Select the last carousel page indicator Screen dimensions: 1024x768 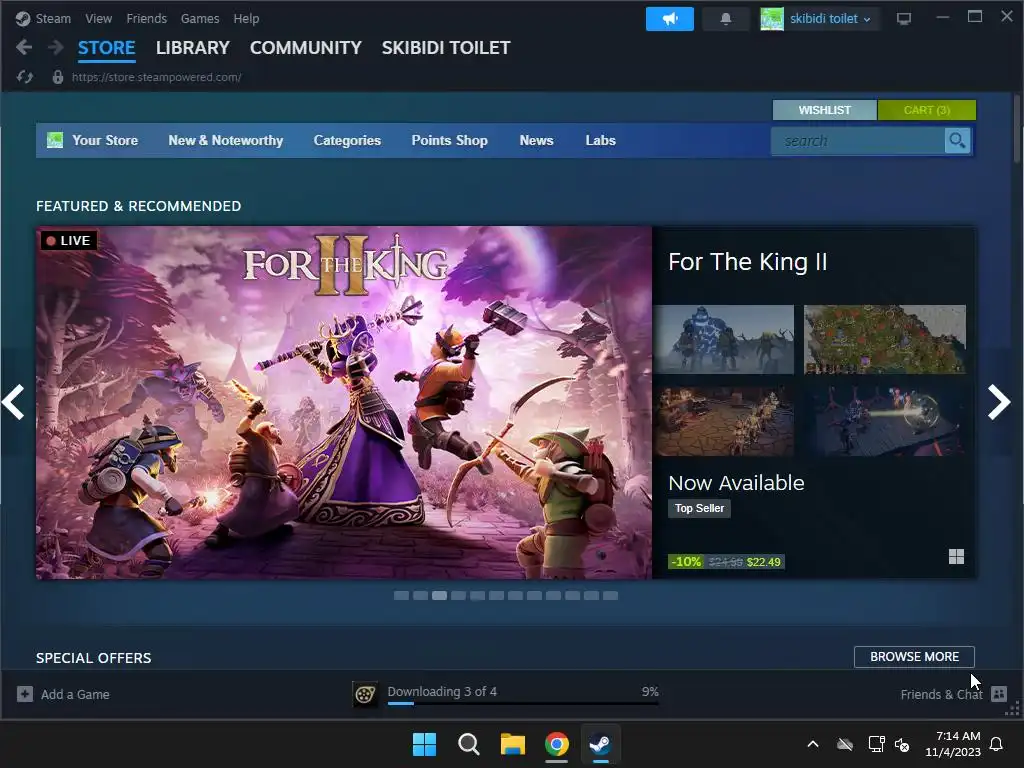611,596
